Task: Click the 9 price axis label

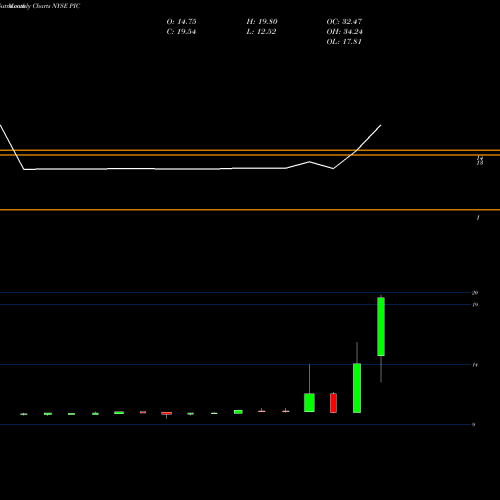Action: click(473, 425)
